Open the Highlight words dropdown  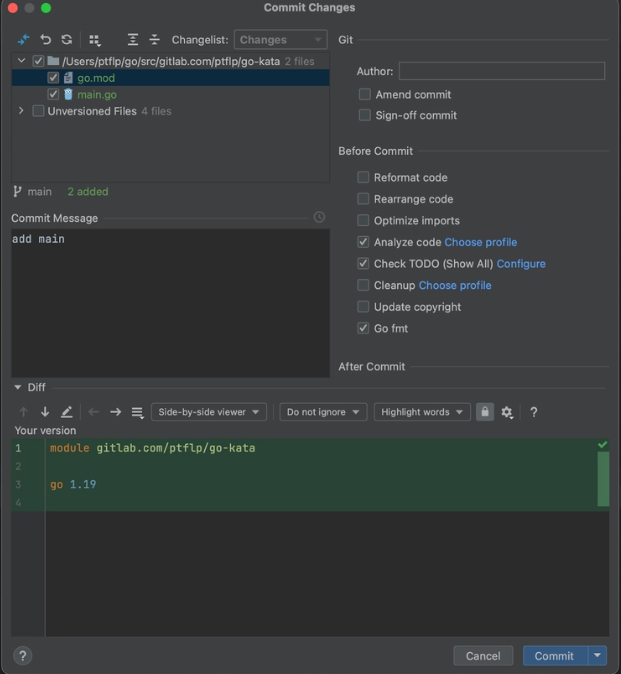(x=422, y=412)
